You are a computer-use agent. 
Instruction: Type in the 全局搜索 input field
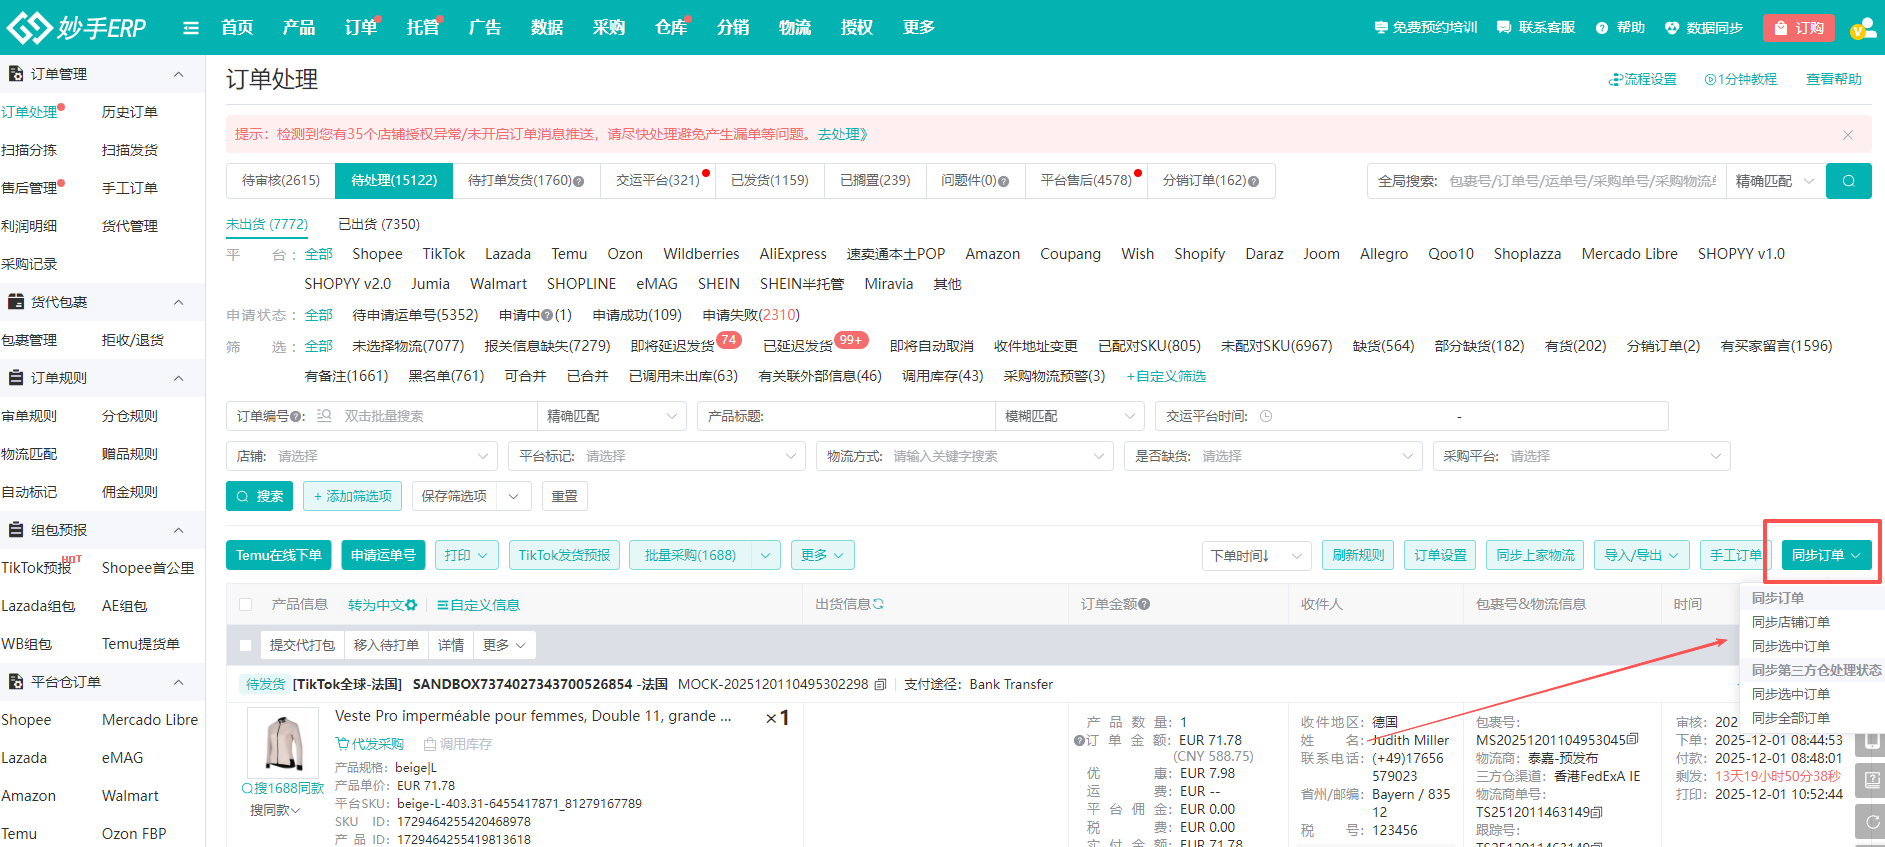click(1583, 181)
